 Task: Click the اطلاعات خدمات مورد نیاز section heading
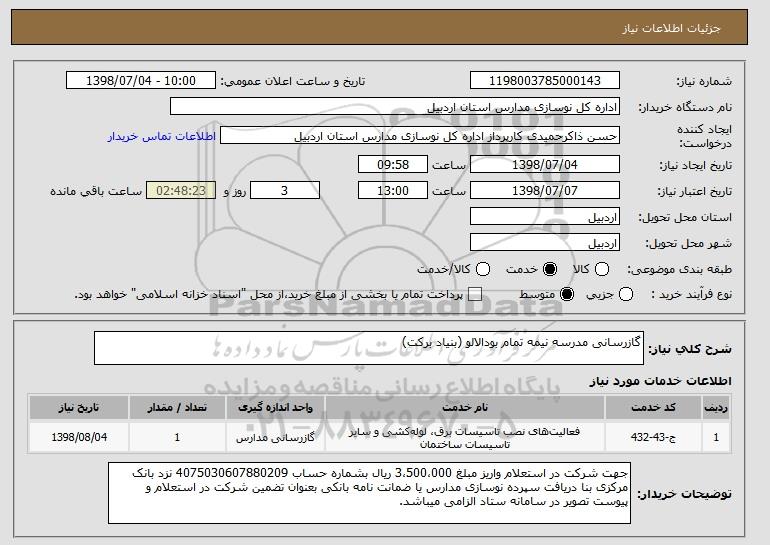tap(660, 381)
